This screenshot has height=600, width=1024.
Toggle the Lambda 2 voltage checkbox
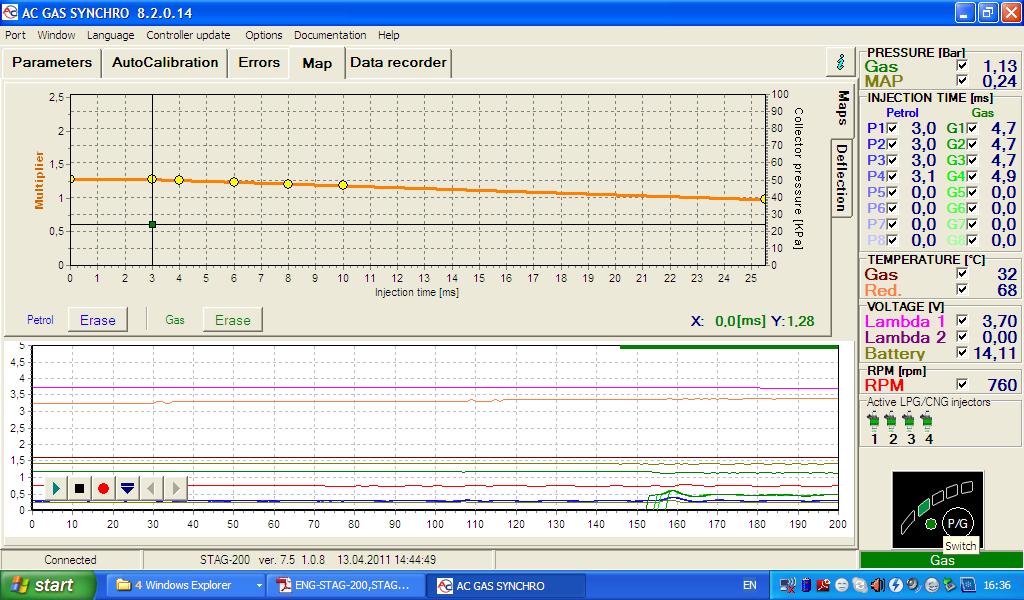961,337
